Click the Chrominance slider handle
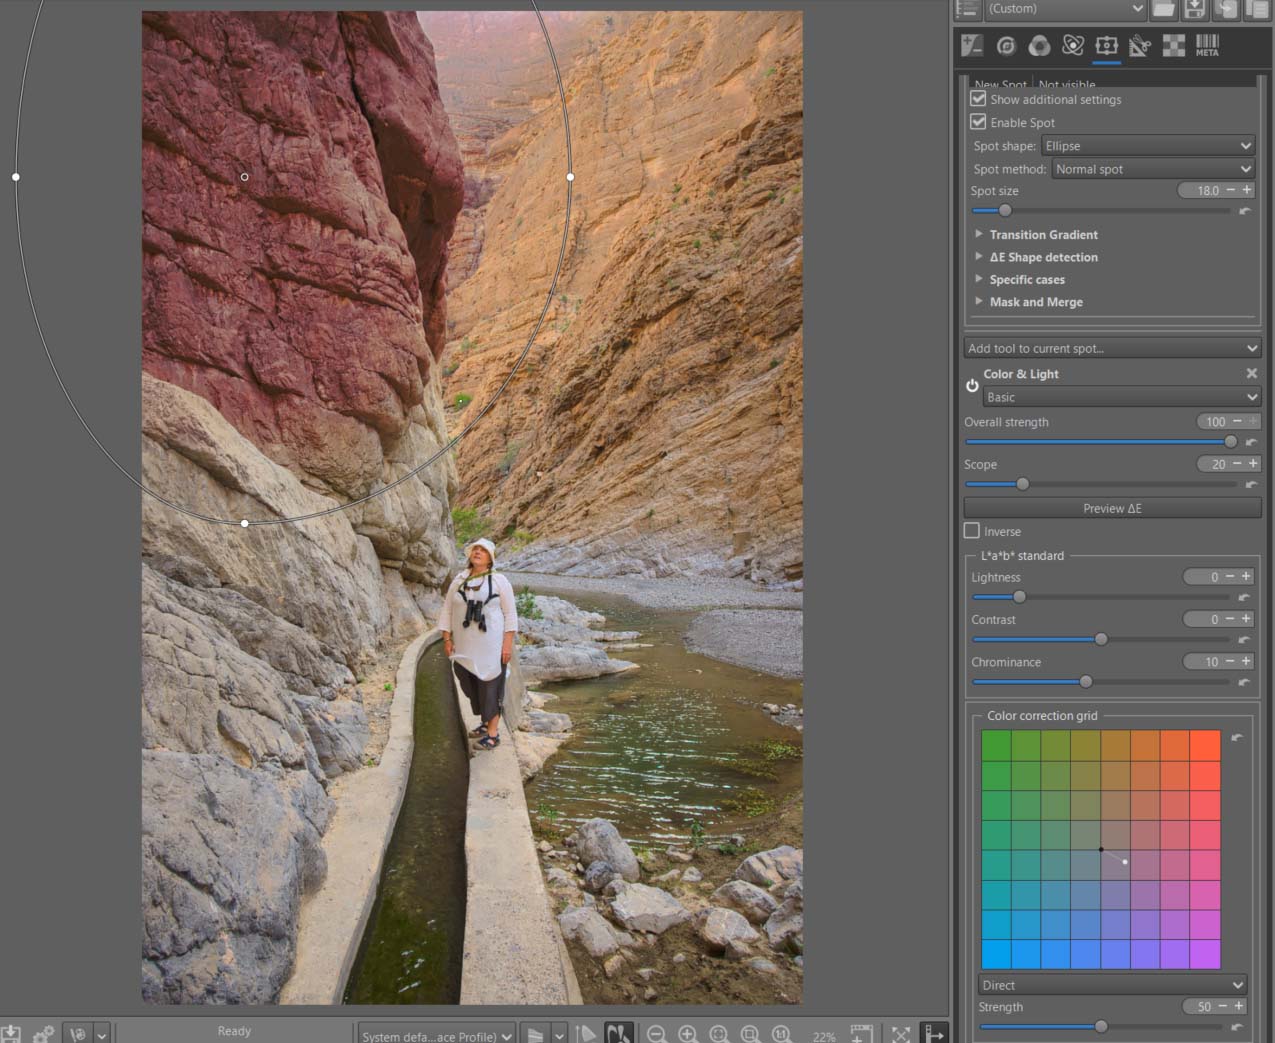 coord(1086,682)
